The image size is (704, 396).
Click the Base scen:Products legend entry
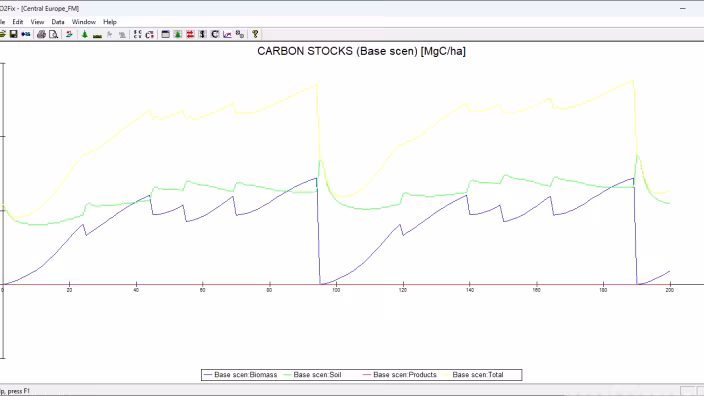pos(399,374)
